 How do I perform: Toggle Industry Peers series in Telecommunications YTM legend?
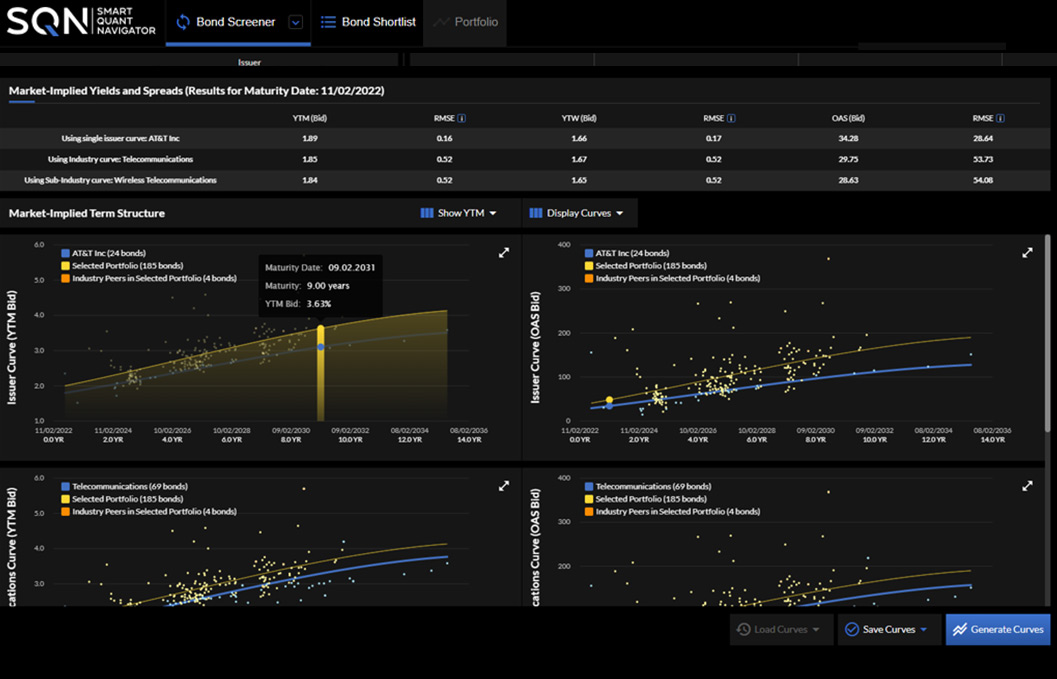(152, 511)
